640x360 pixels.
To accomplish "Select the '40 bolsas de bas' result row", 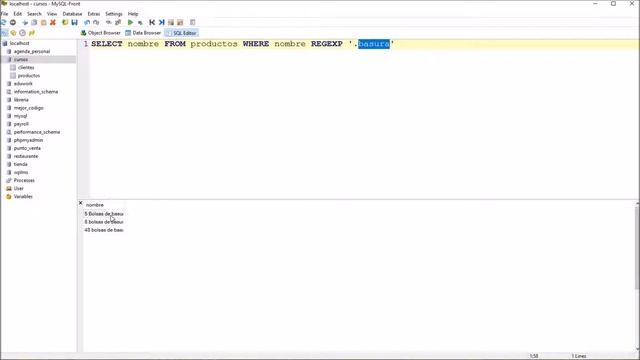I will tap(104, 230).
